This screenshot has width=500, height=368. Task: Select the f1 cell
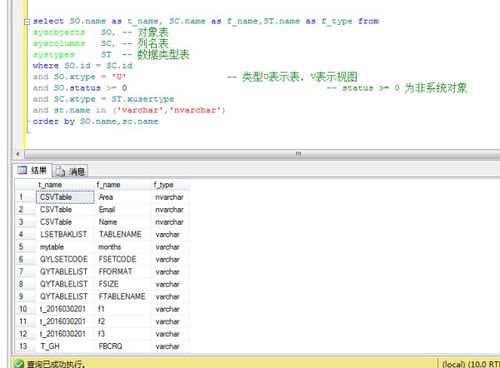pyautogui.click(x=123, y=309)
